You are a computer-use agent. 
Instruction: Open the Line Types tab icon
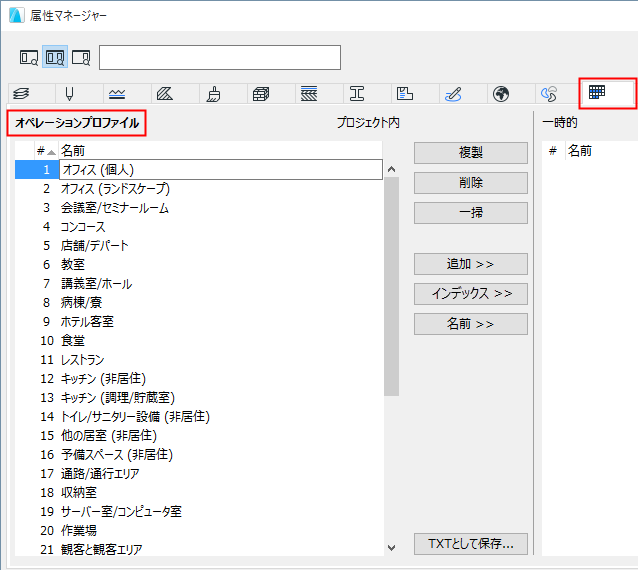tap(117, 94)
